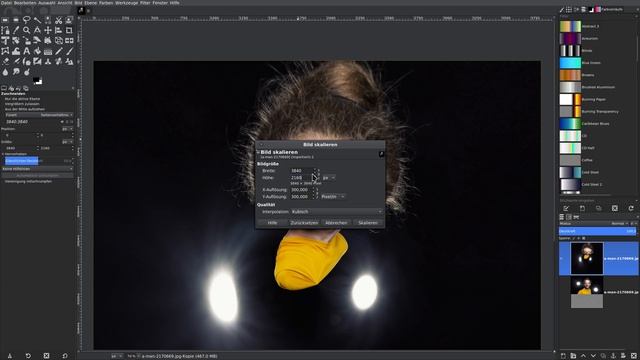Click the delete gradient icon
This screenshot has height=360, width=640.
615,208
